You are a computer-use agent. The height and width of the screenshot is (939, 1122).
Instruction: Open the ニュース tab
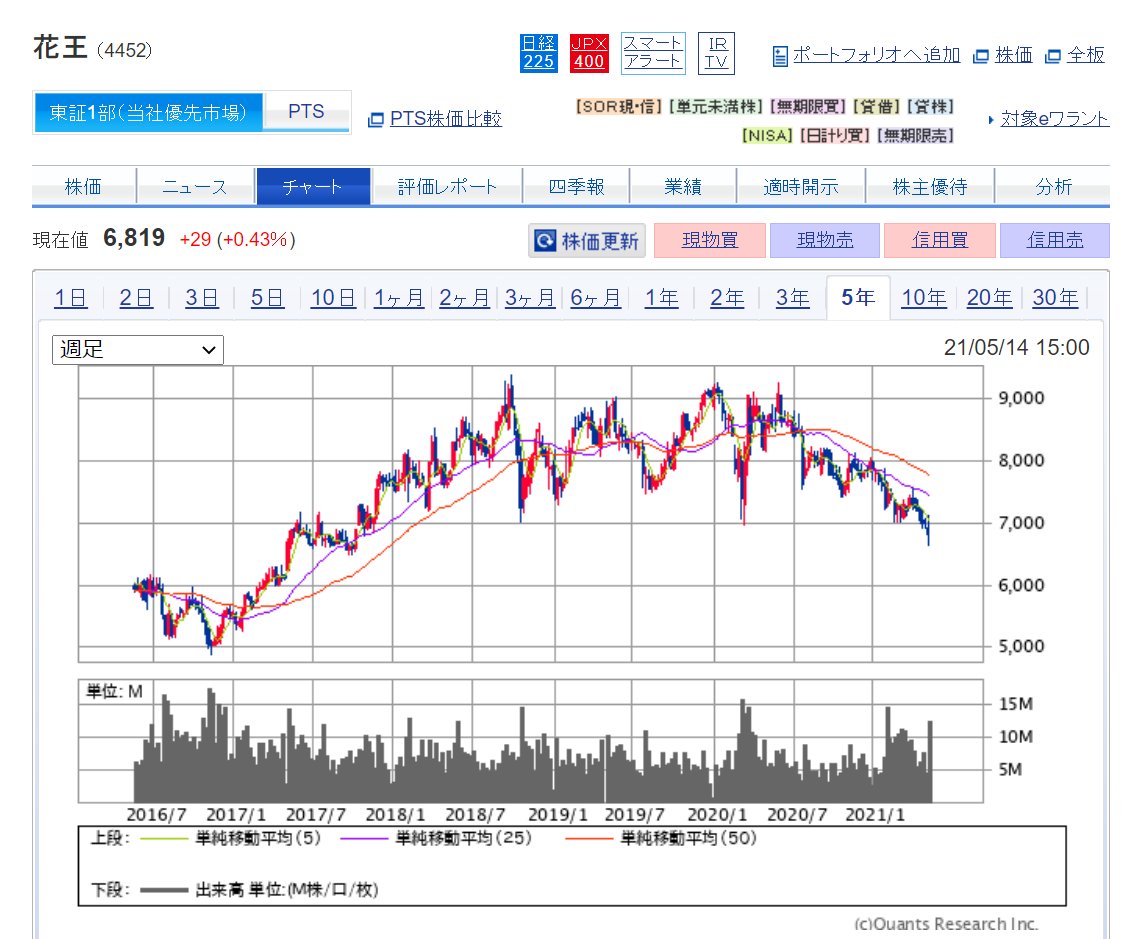click(195, 187)
